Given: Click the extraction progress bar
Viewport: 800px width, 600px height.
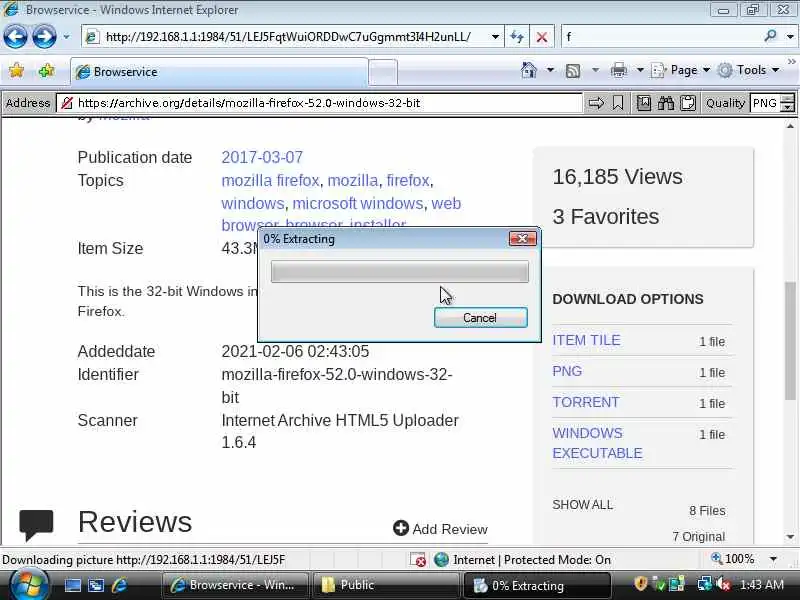Looking at the screenshot, I should (399, 271).
